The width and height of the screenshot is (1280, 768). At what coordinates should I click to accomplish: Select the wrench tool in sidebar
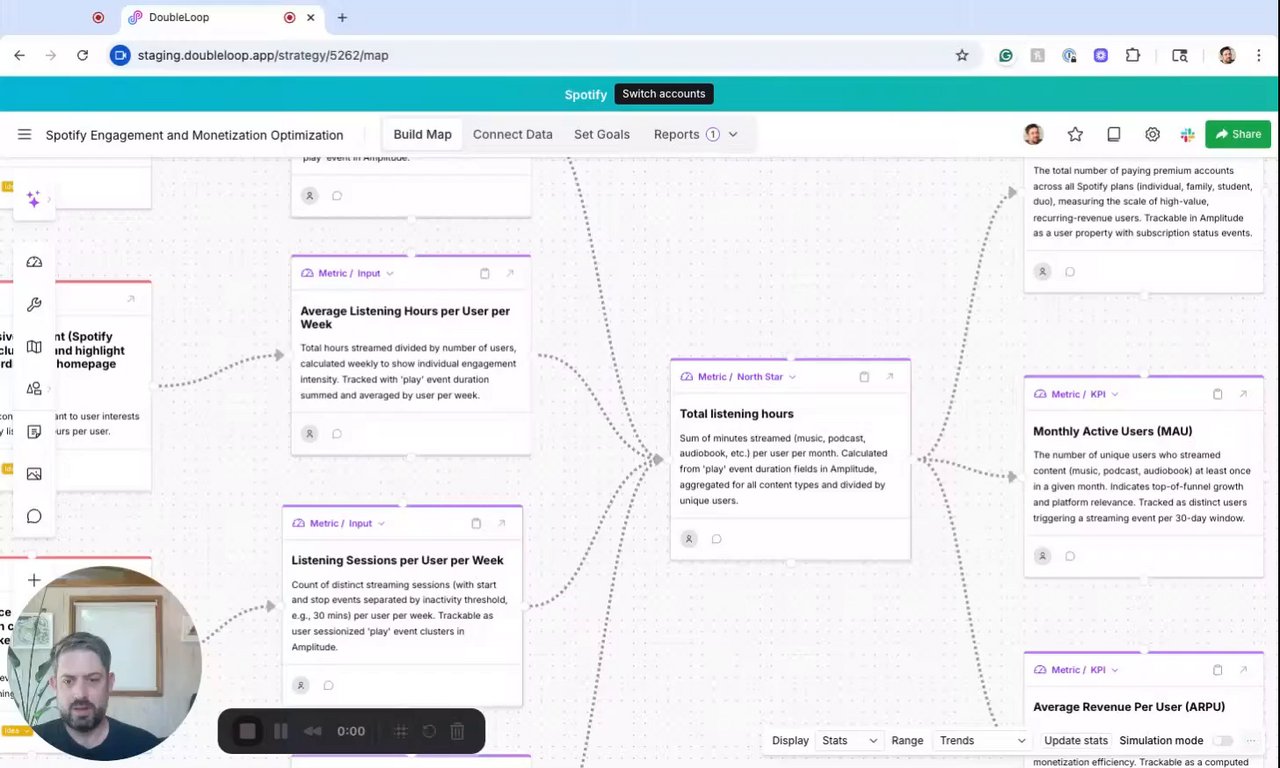(x=34, y=305)
